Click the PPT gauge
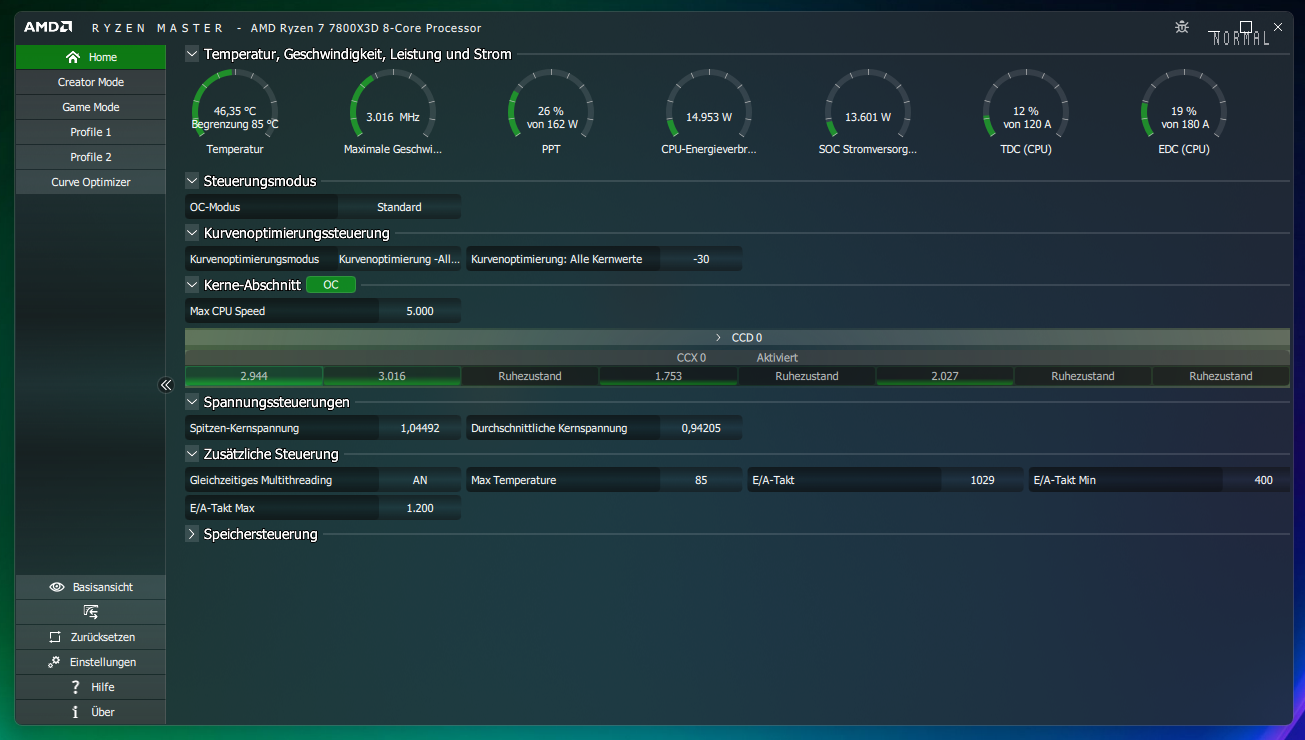1305x740 pixels. [x=551, y=111]
